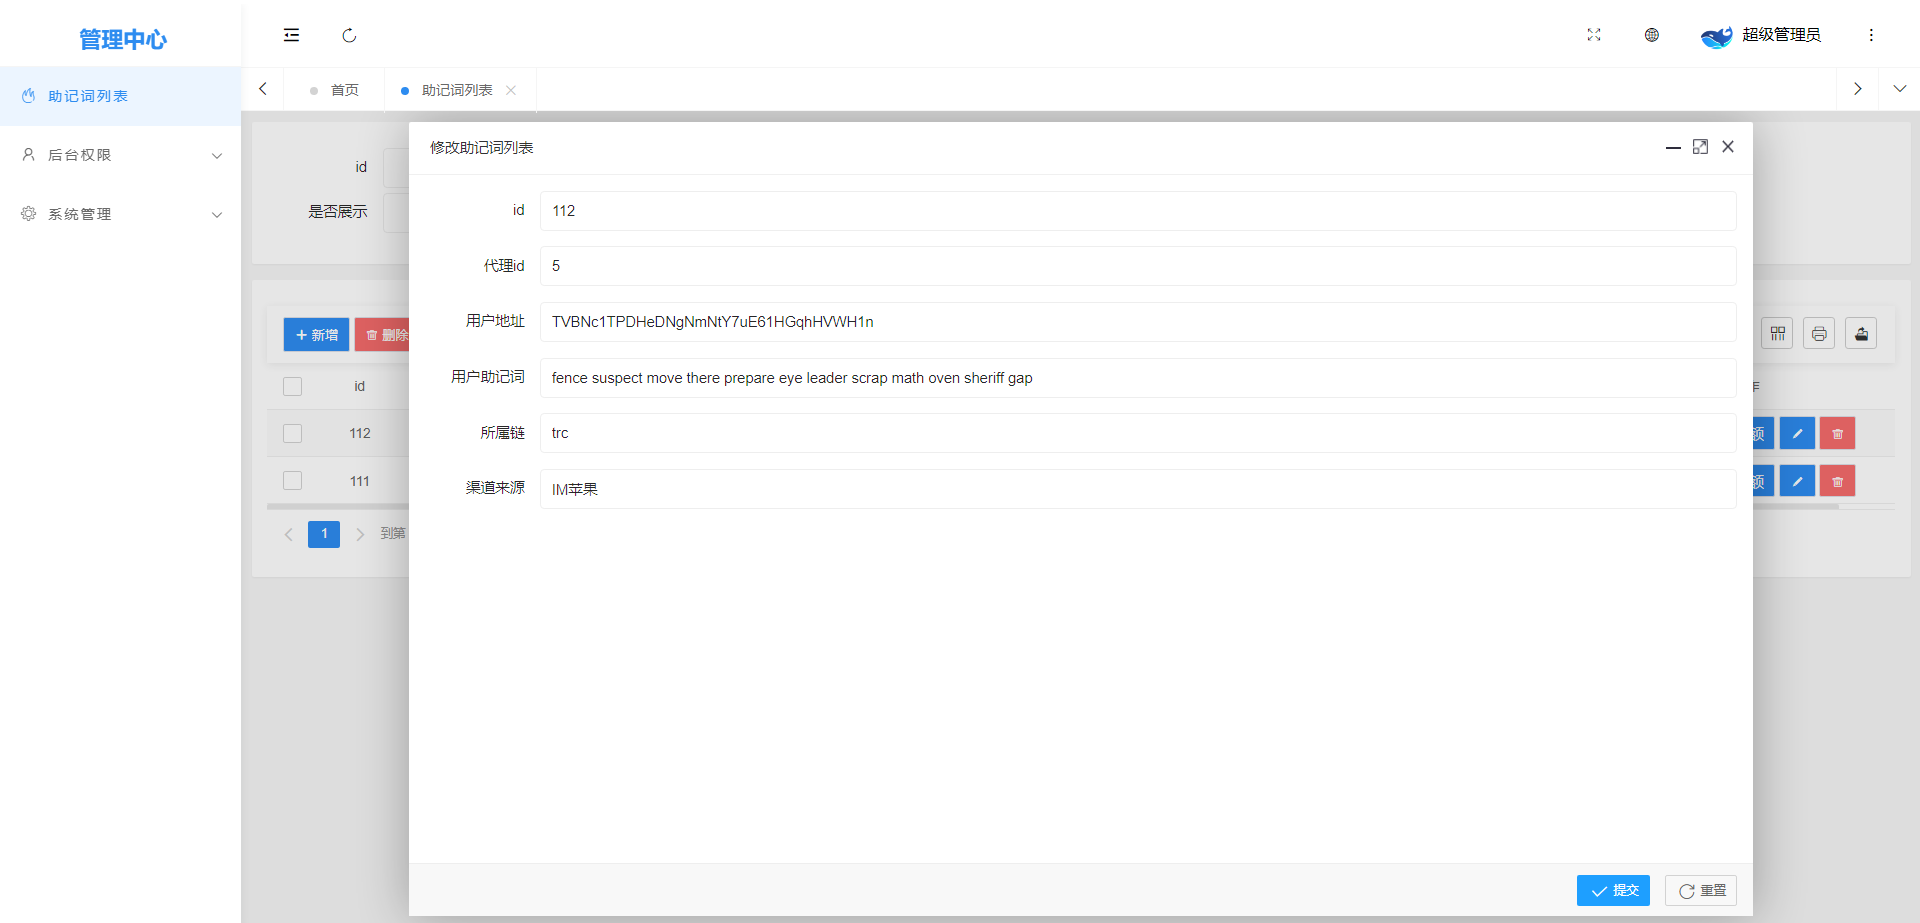Viewport: 1920px width, 923px height.
Task: Check the checkbox for row 112
Action: pyautogui.click(x=292, y=434)
